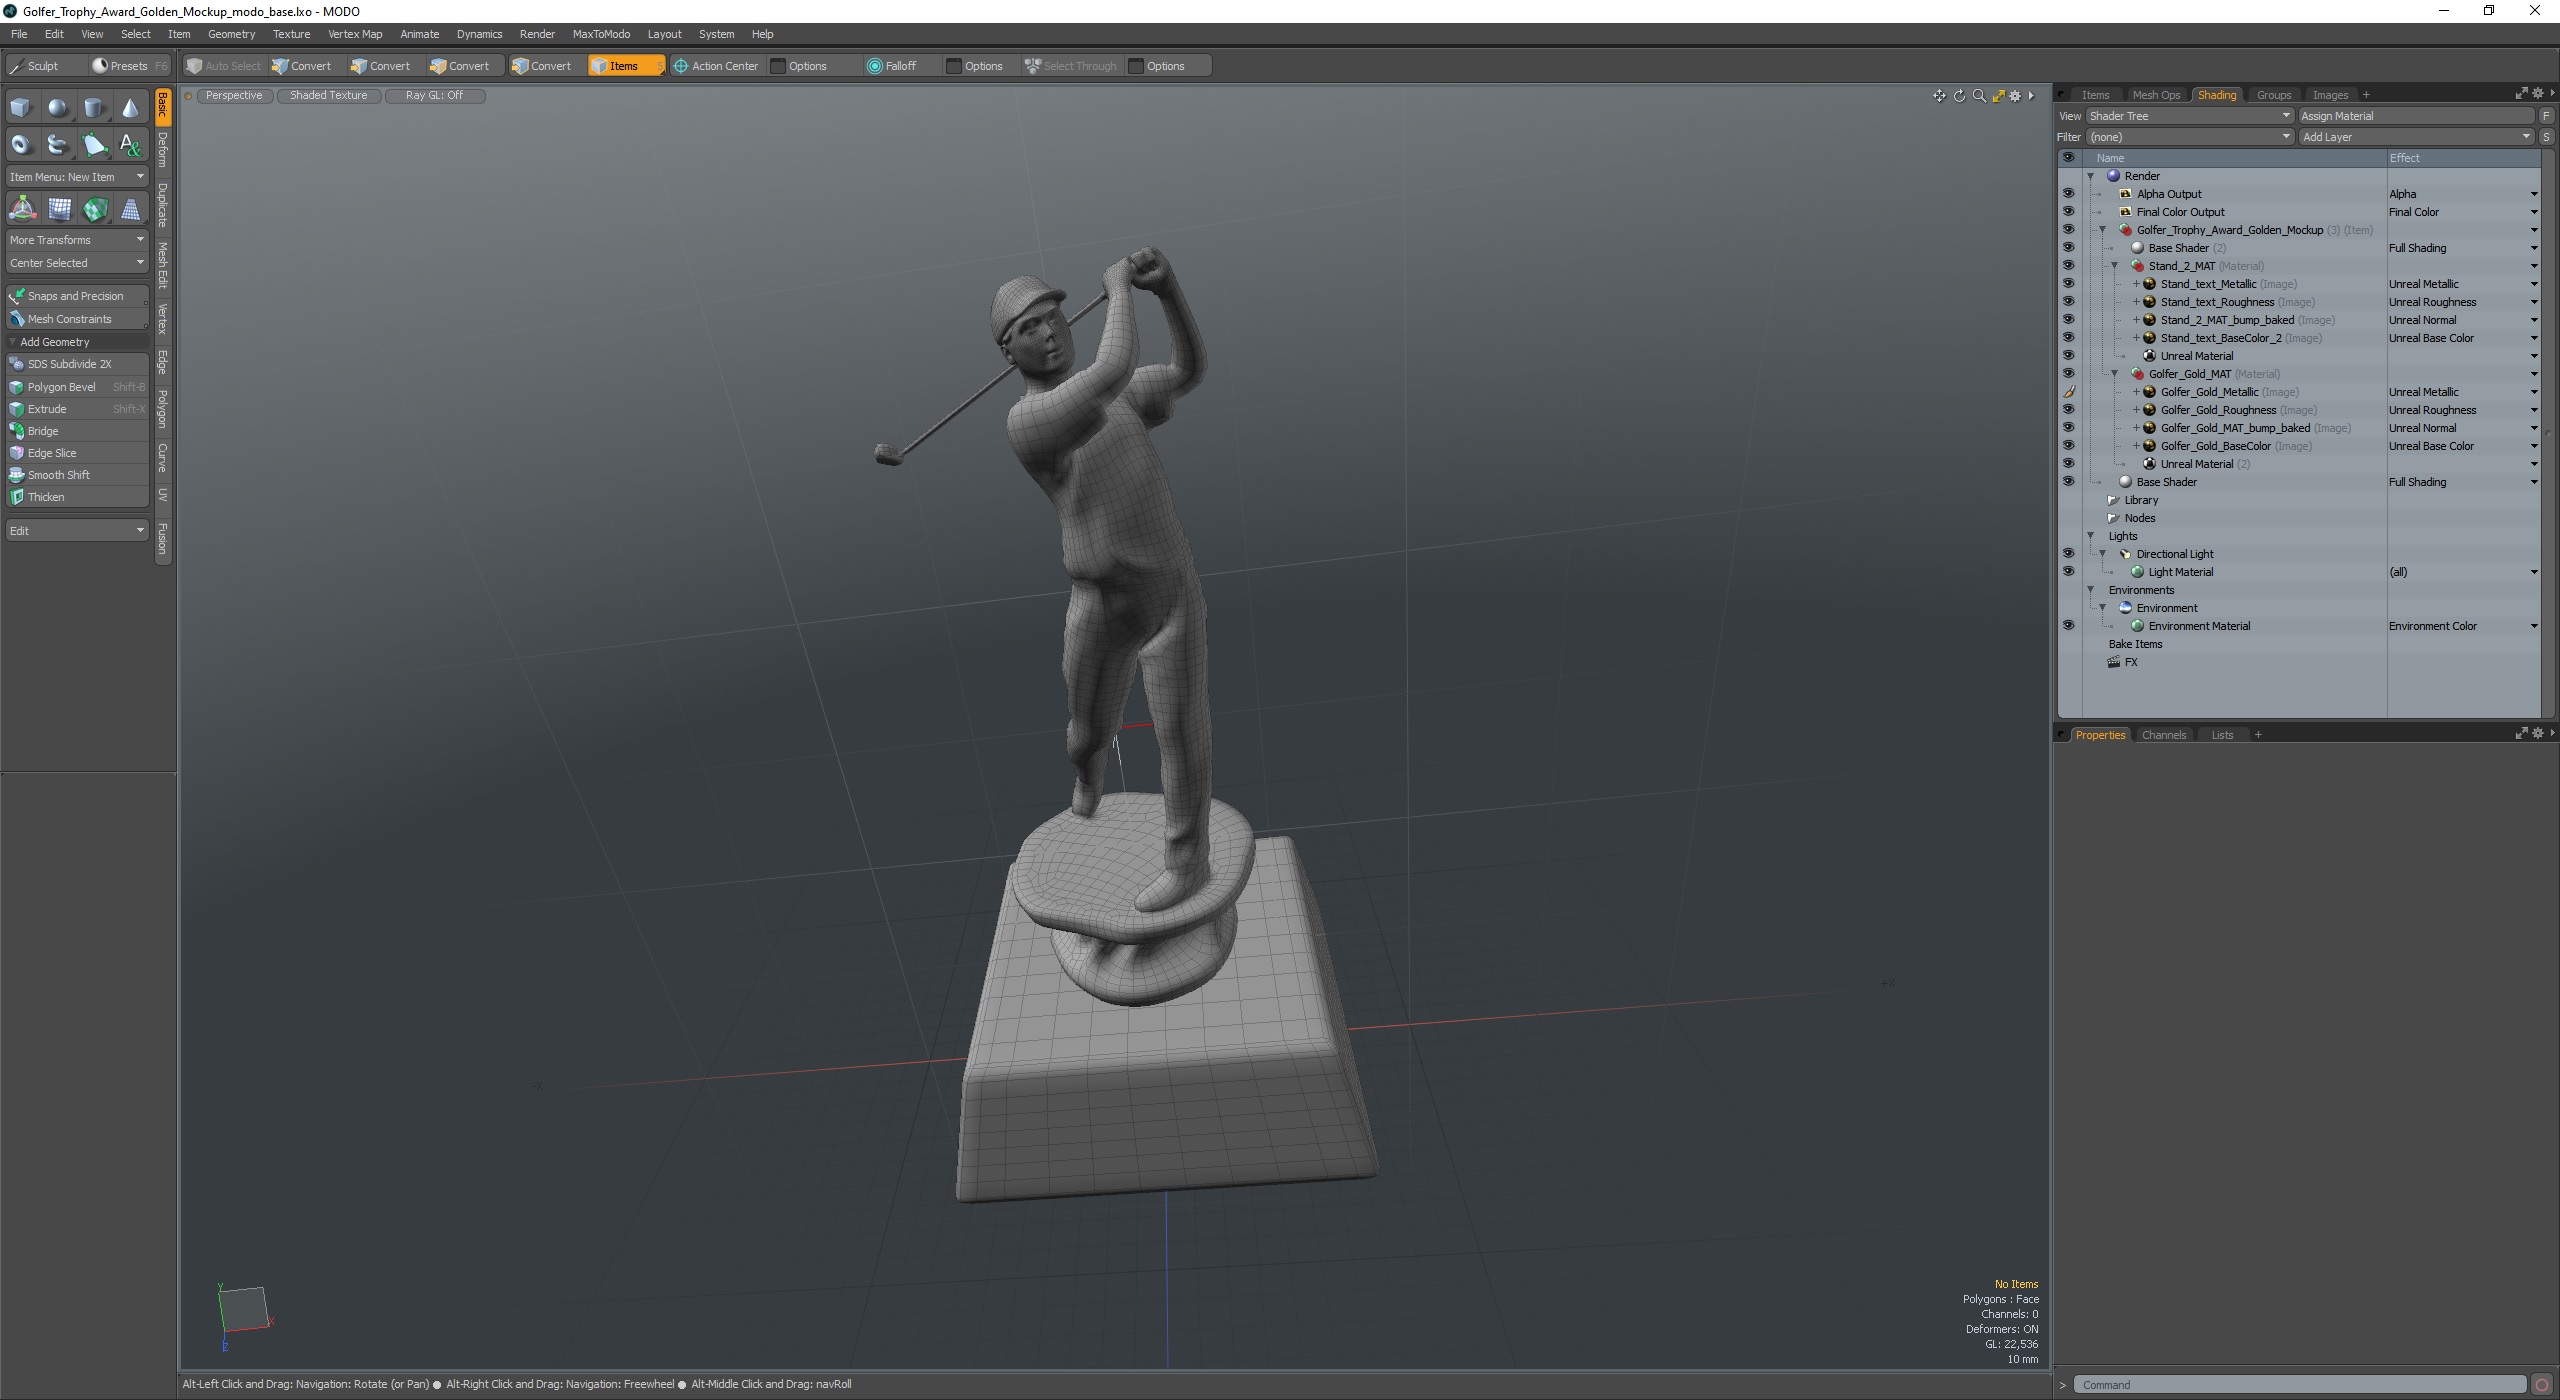The height and width of the screenshot is (1400, 2560).
Task: Select the Cone primitive tool
Action: [x=130, y=108]
